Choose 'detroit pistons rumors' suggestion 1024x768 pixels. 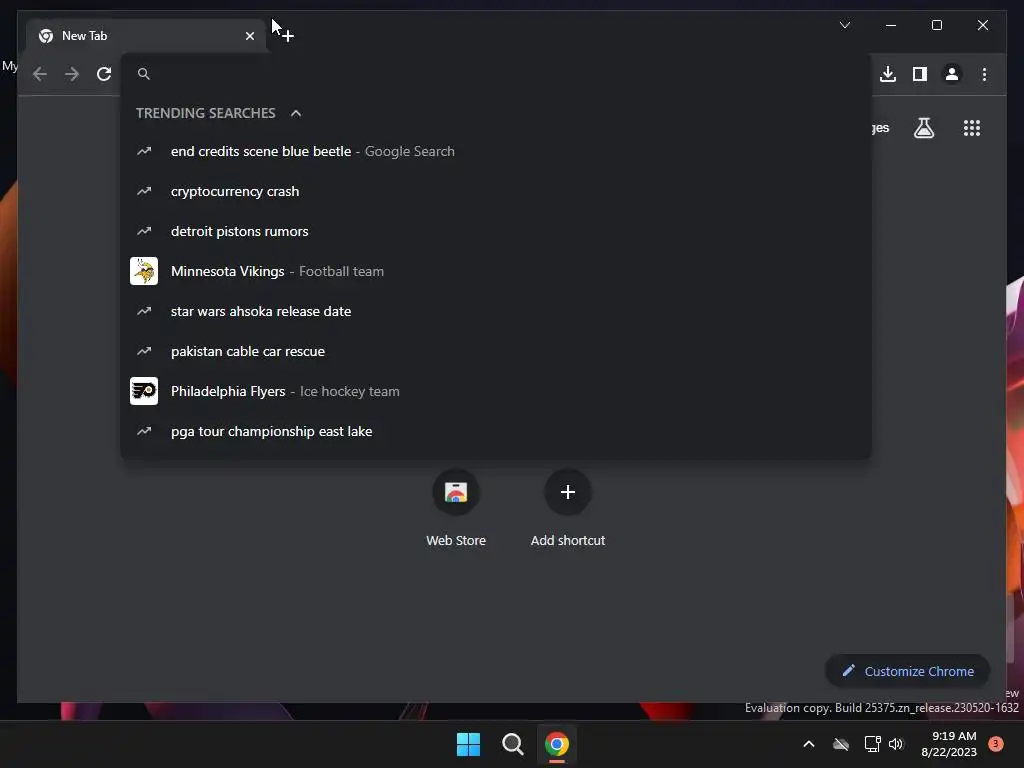(x=496, y=231)
